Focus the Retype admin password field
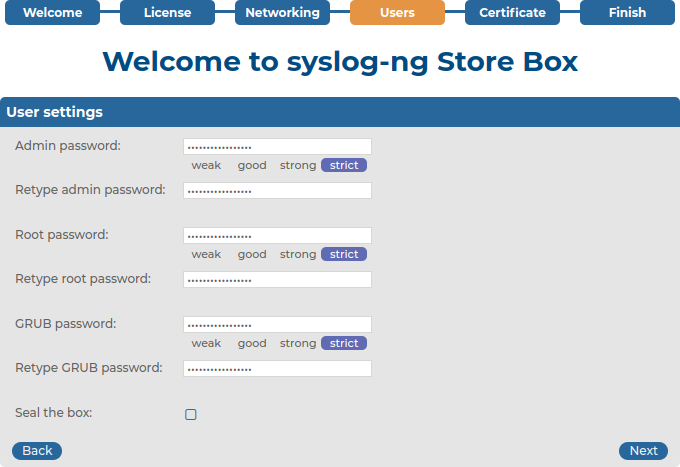This screenshot has width=680, height=467. click(277, 190)
